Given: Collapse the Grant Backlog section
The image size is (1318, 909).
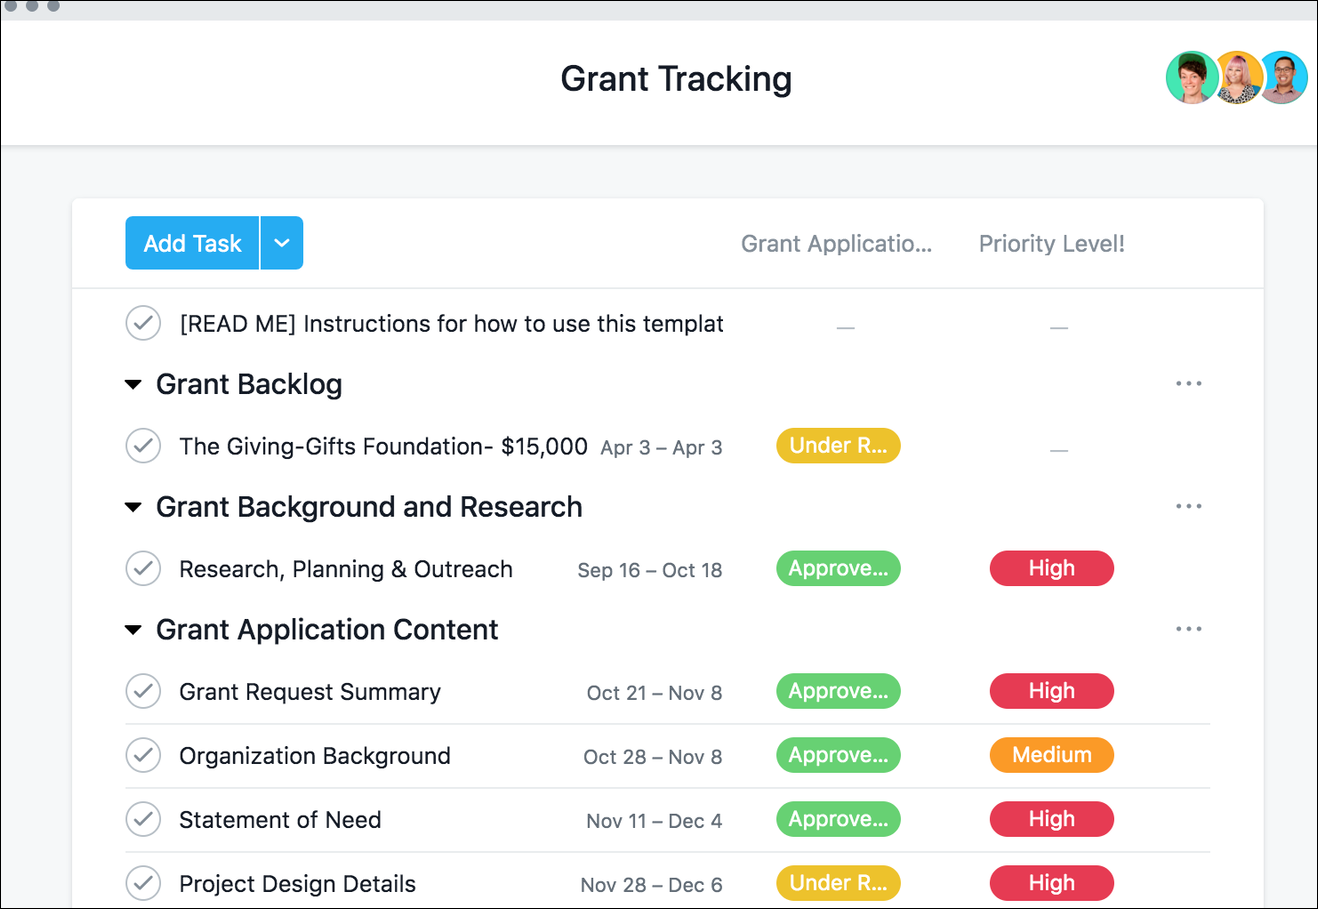Looking at the screenshot, I should click(134, 384).
